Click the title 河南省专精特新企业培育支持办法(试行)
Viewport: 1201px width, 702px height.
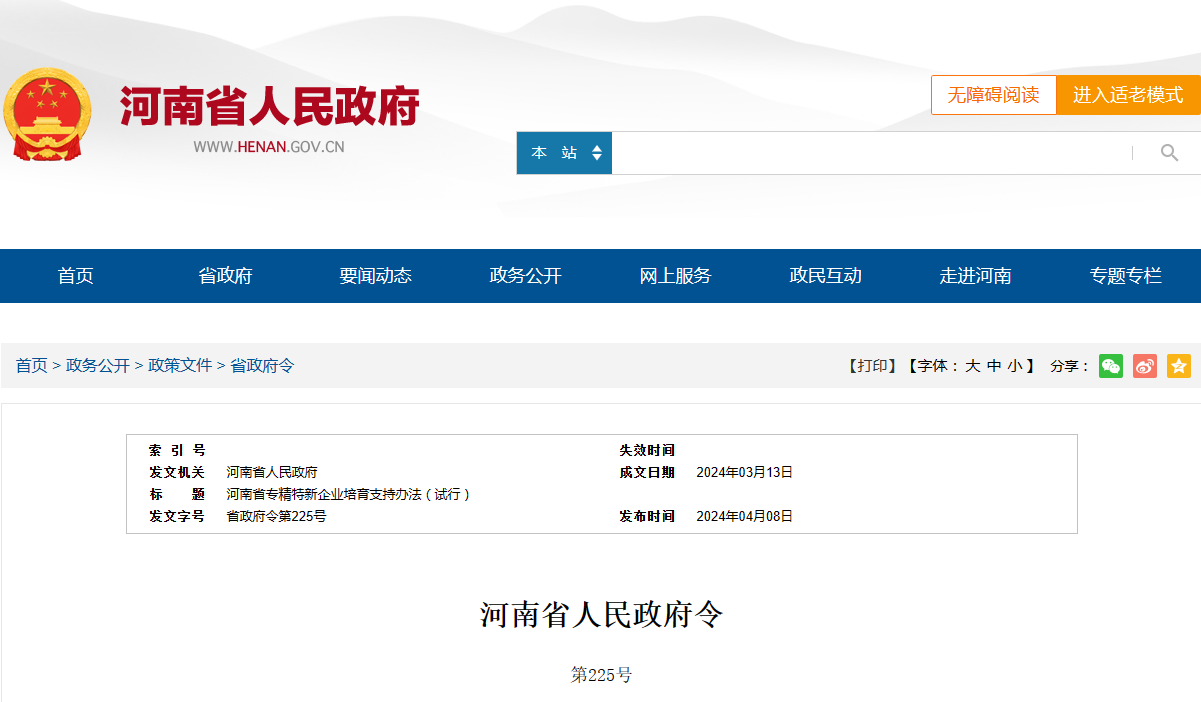pos(348,494)
